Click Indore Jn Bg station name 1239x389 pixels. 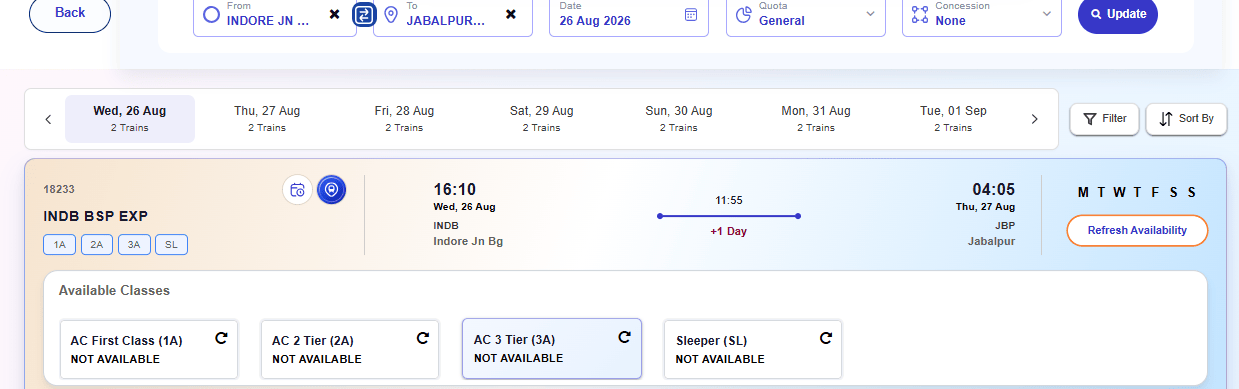click(x=468, y=241)
